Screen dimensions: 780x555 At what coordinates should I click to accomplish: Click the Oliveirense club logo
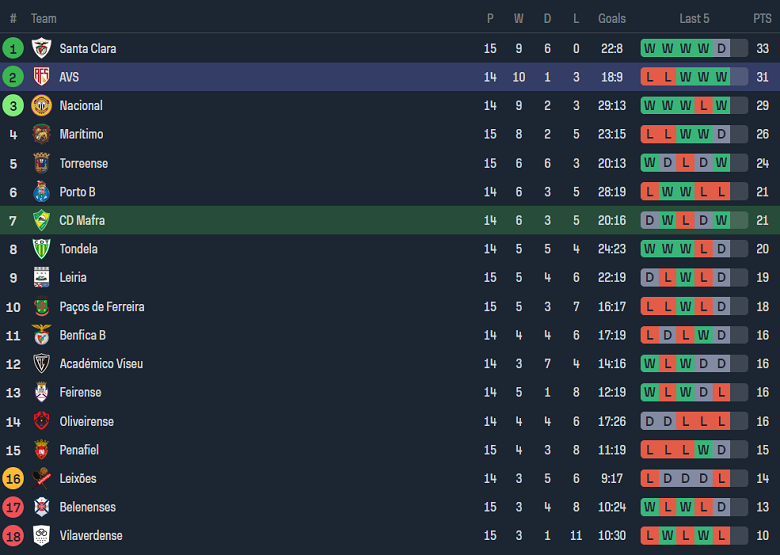(41, 421)
